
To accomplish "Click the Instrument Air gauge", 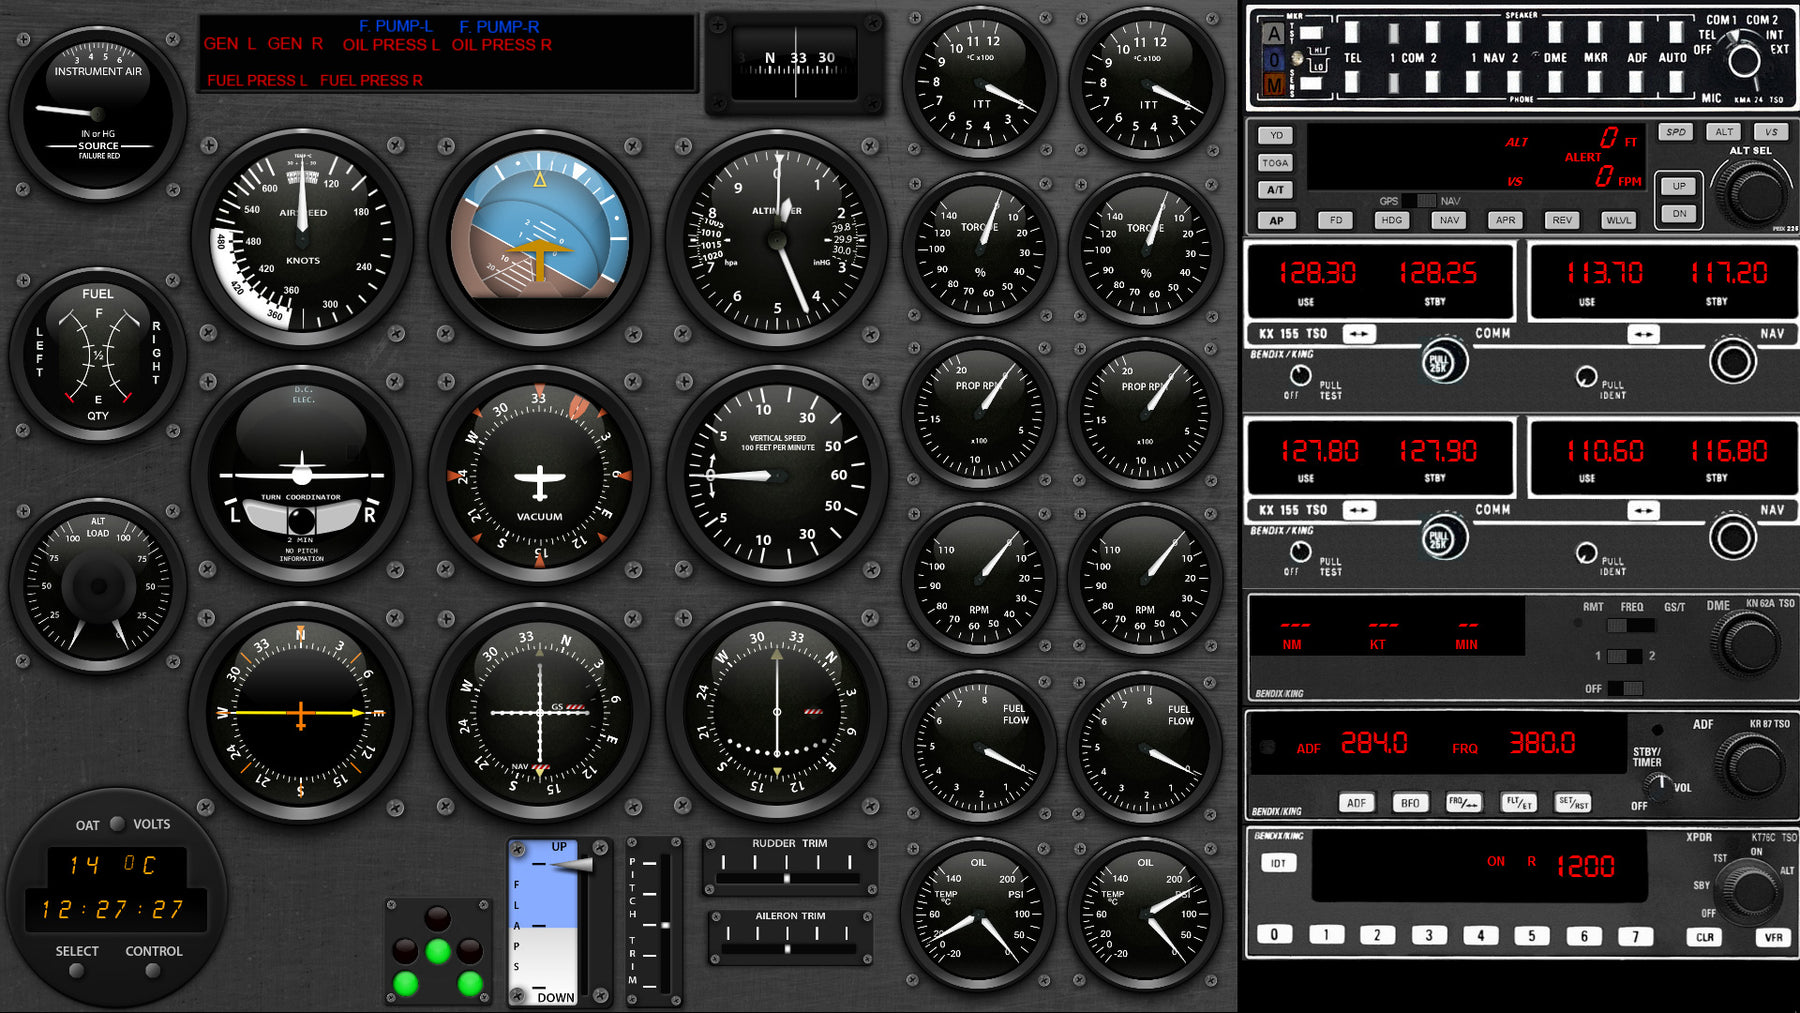I will [98, 112].
